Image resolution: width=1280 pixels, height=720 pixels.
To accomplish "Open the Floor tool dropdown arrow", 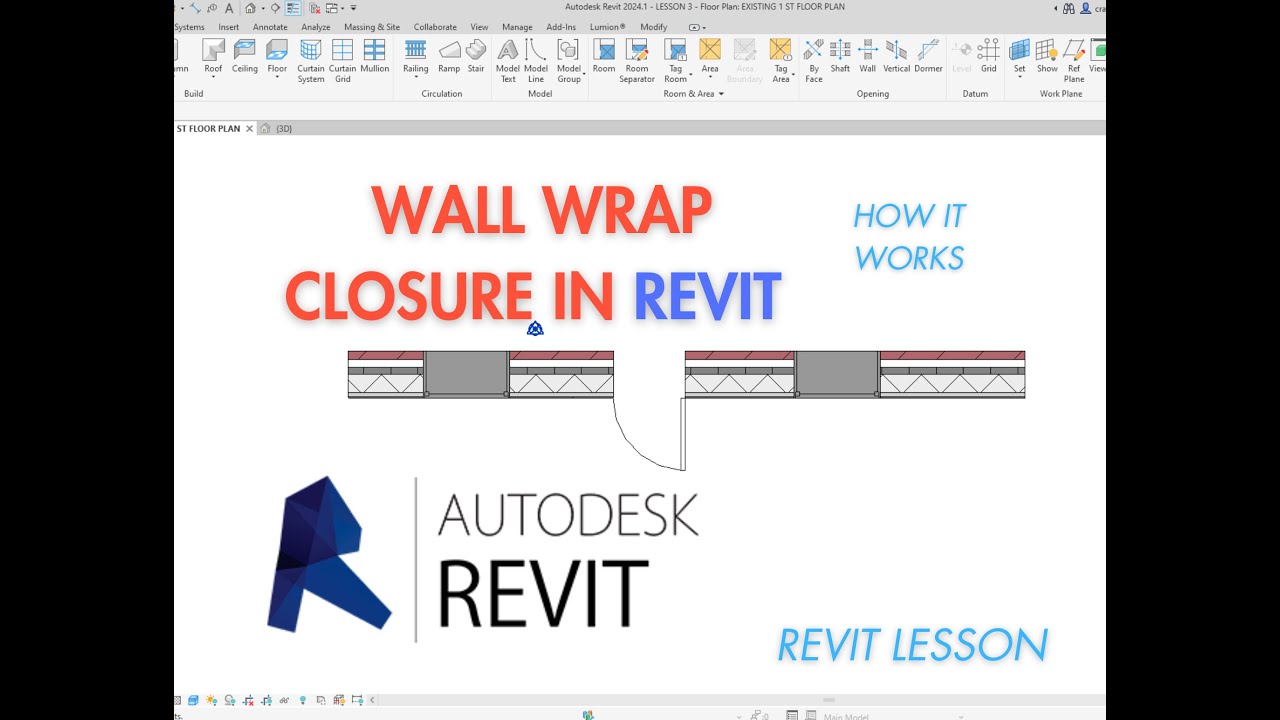I will (277, 78).
